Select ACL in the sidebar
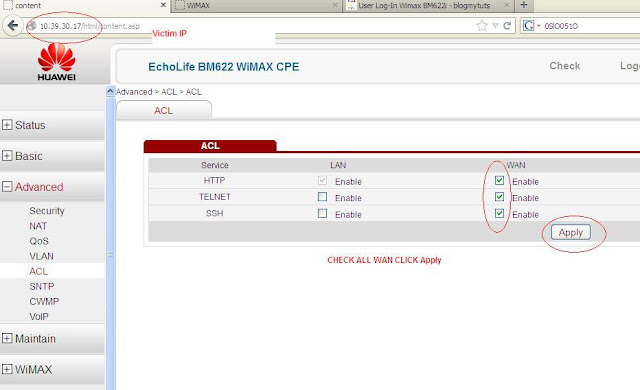 tap(38, 271)
